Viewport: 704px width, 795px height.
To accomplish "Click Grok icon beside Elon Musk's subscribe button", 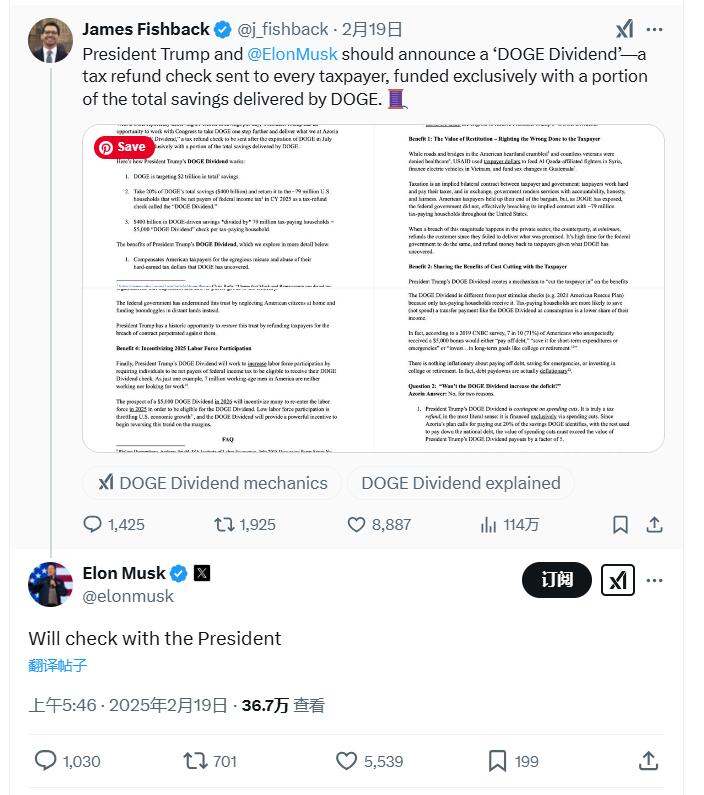I will pyautogui.click(x=618, y=580).
